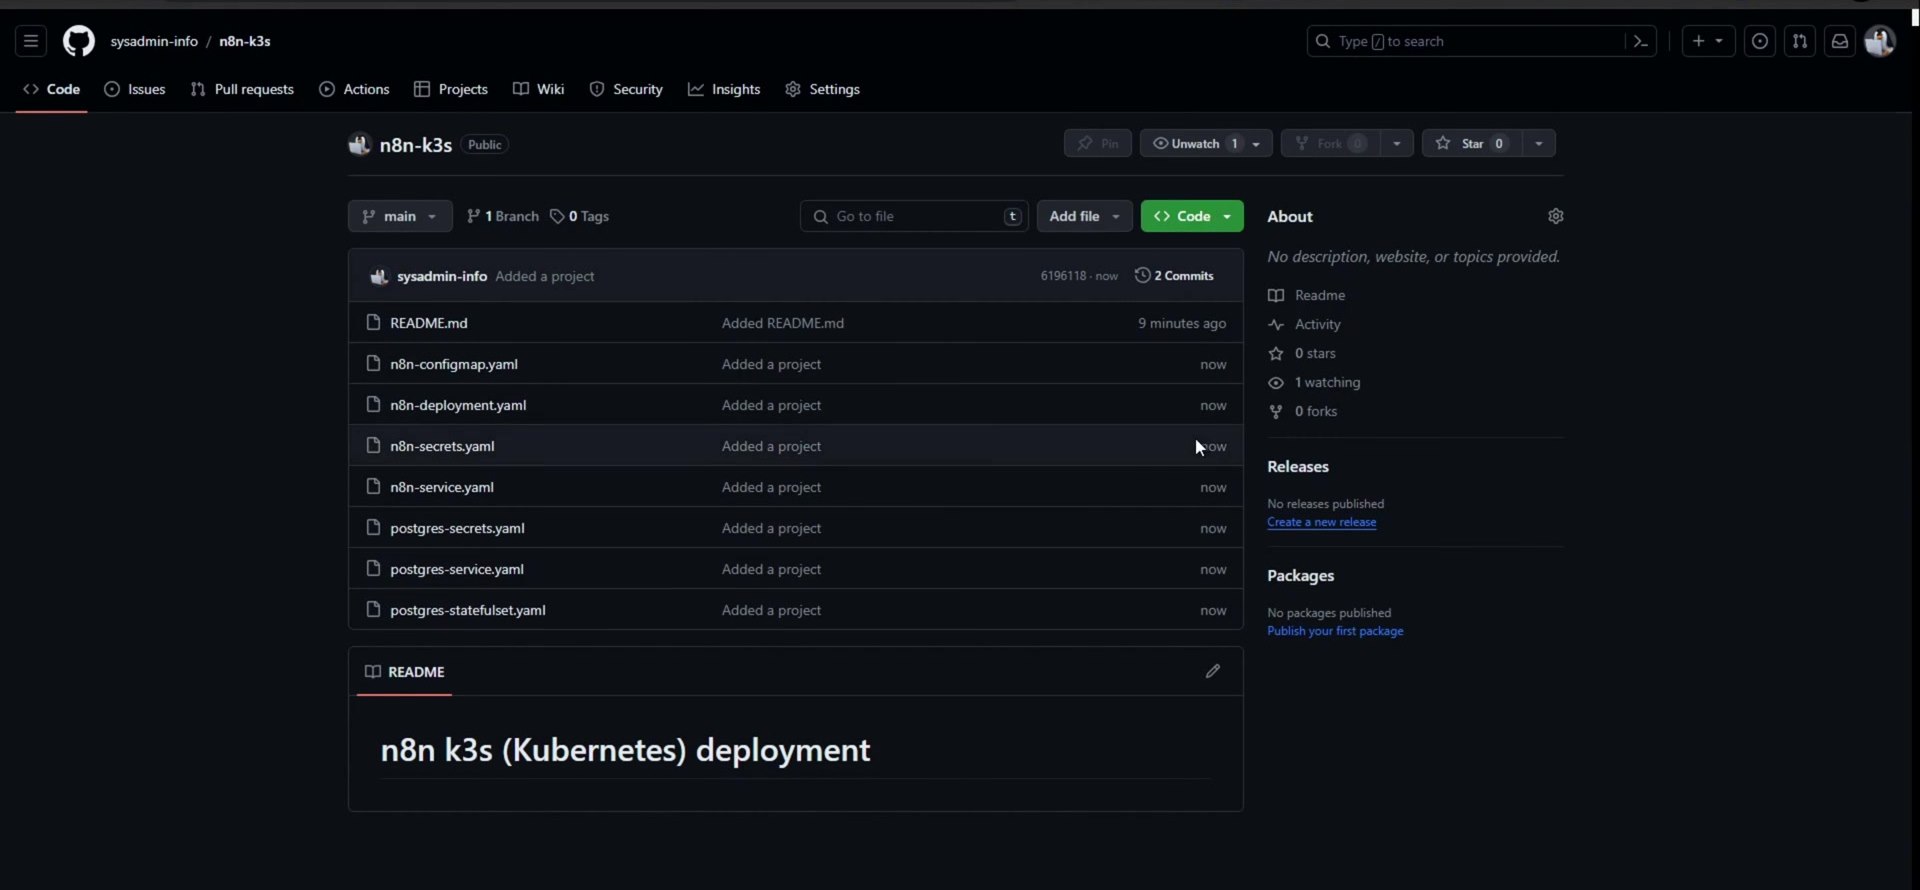View the 1 Branch link
The image size is (1920, 890).
(503, 216)
